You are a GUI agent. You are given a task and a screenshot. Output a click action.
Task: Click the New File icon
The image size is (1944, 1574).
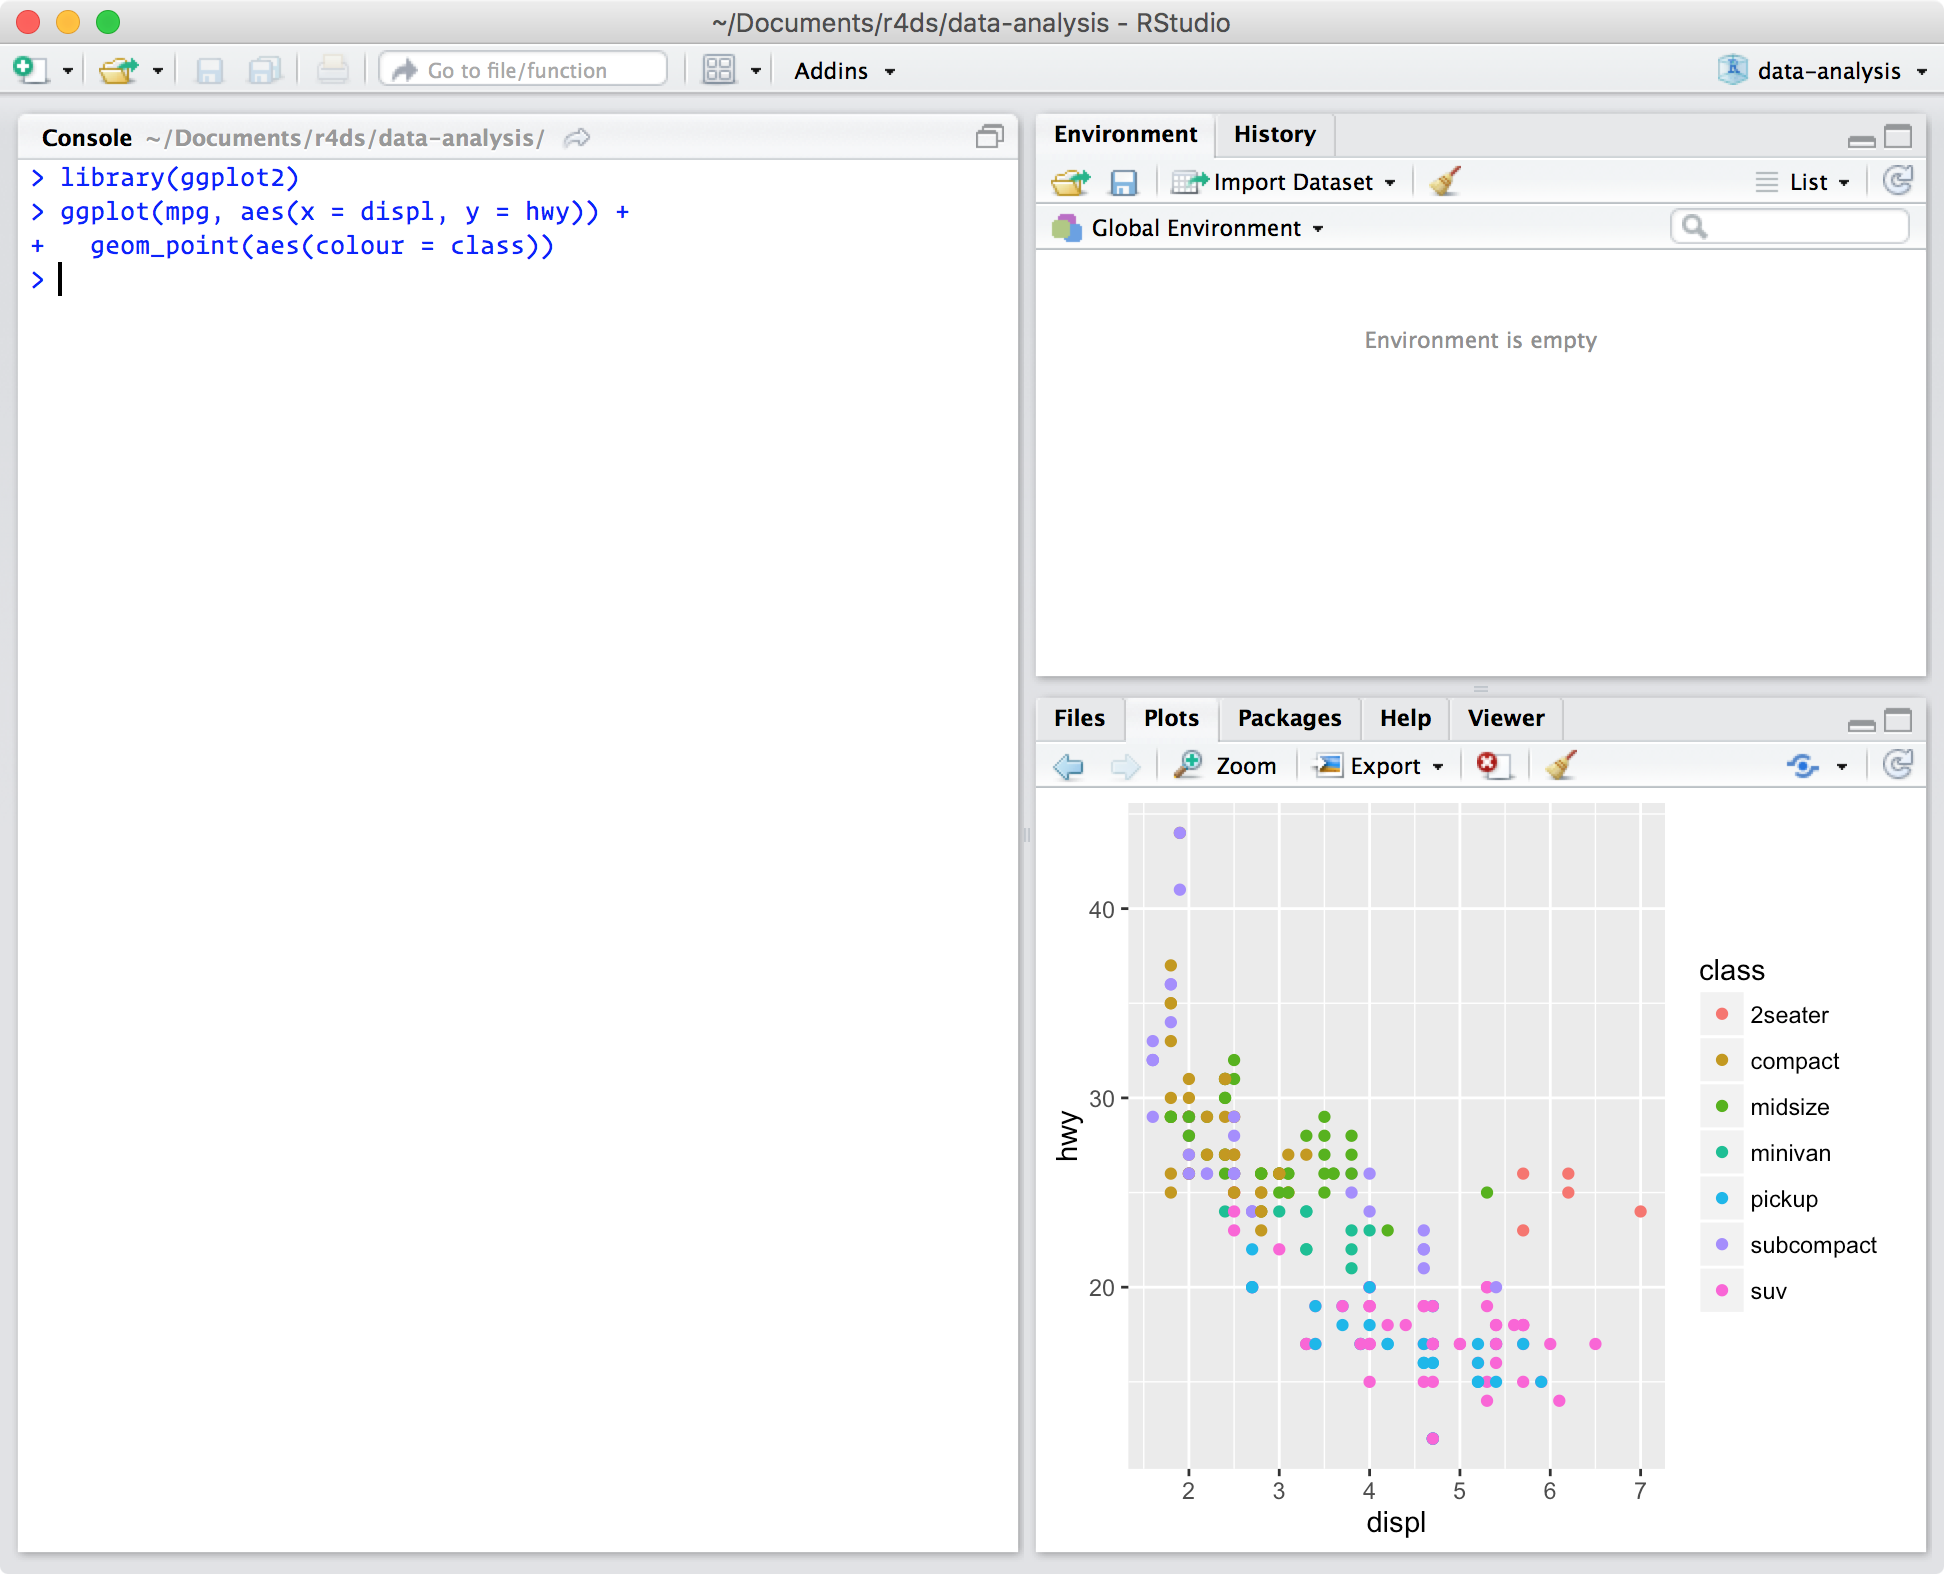coord(29,70)
